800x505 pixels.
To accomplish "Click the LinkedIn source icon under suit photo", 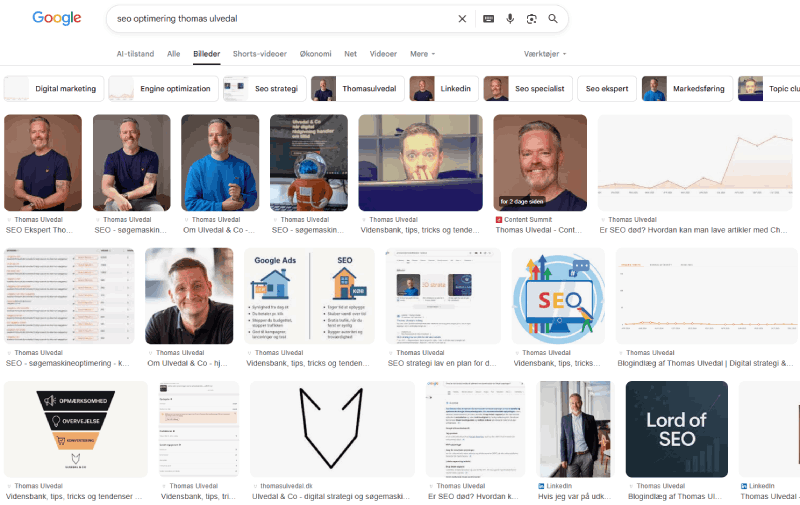I will point(541,486).
